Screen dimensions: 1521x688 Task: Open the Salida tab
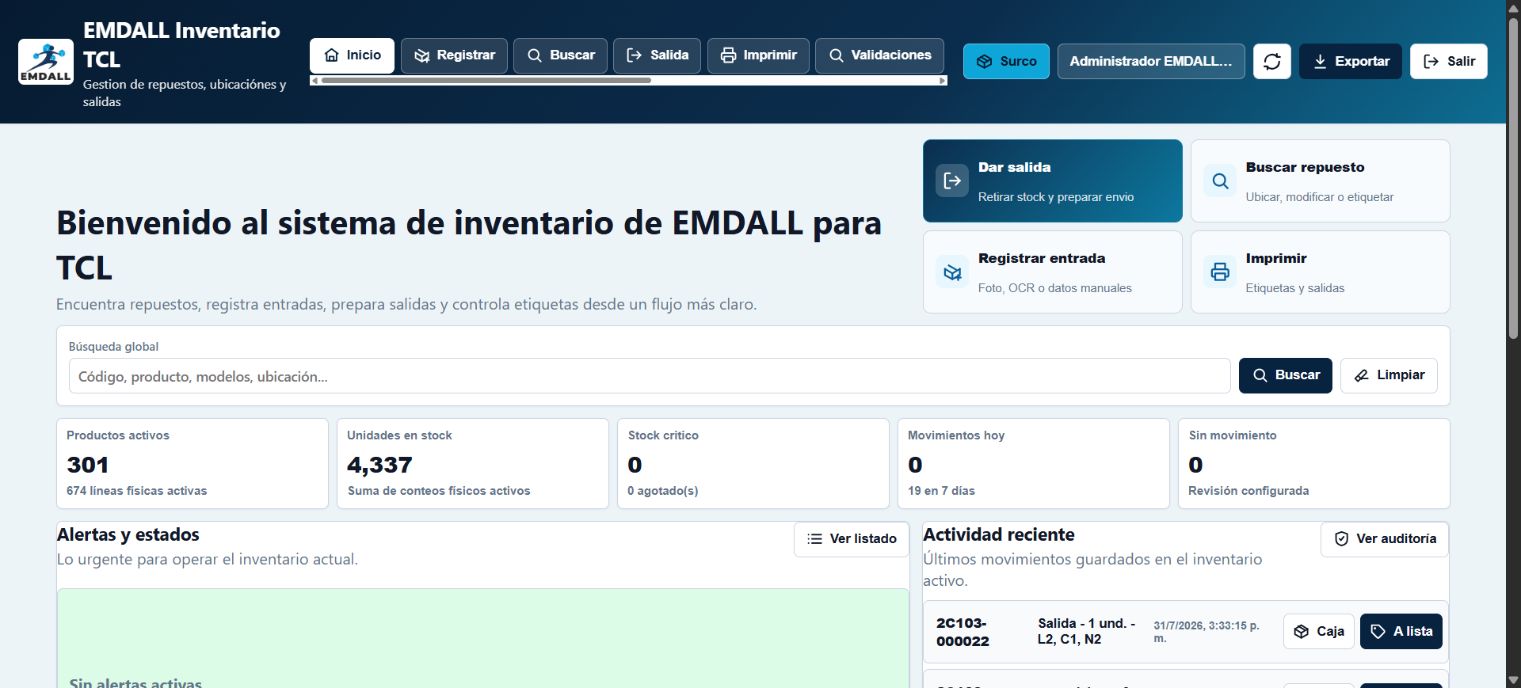657,56
